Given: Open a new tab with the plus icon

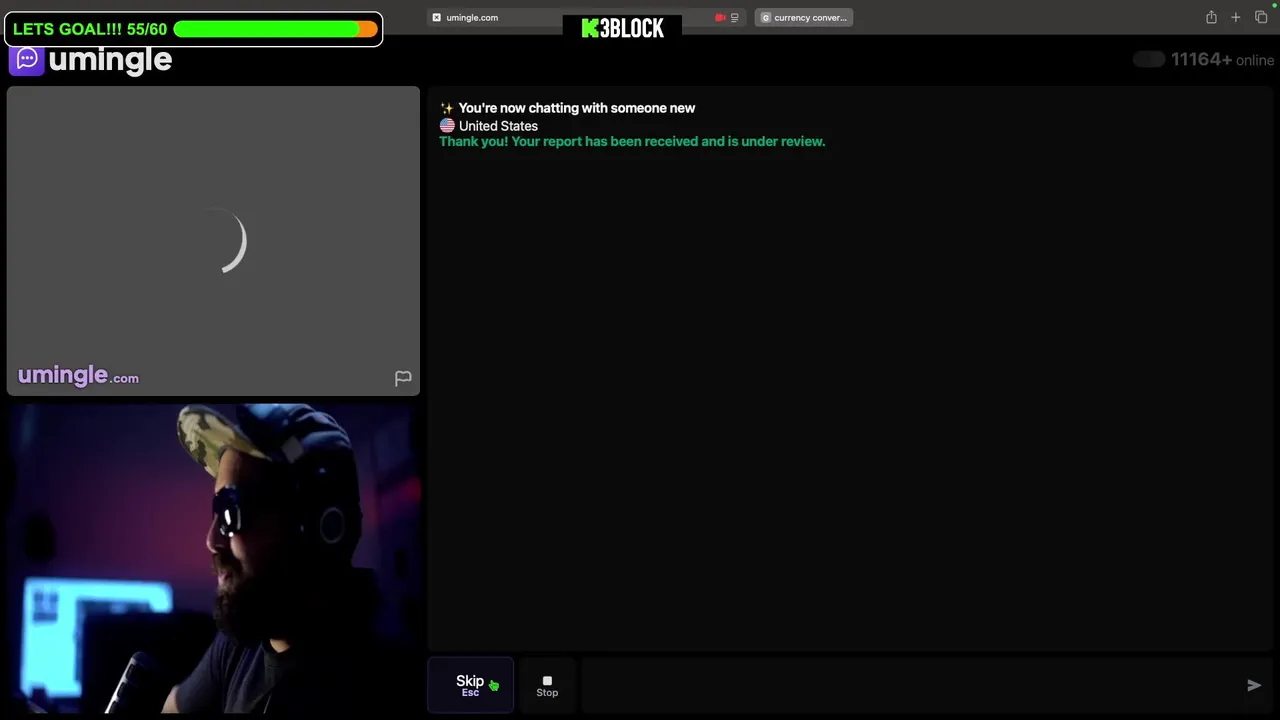Looking at the screenshot, I should point(1236,17).
